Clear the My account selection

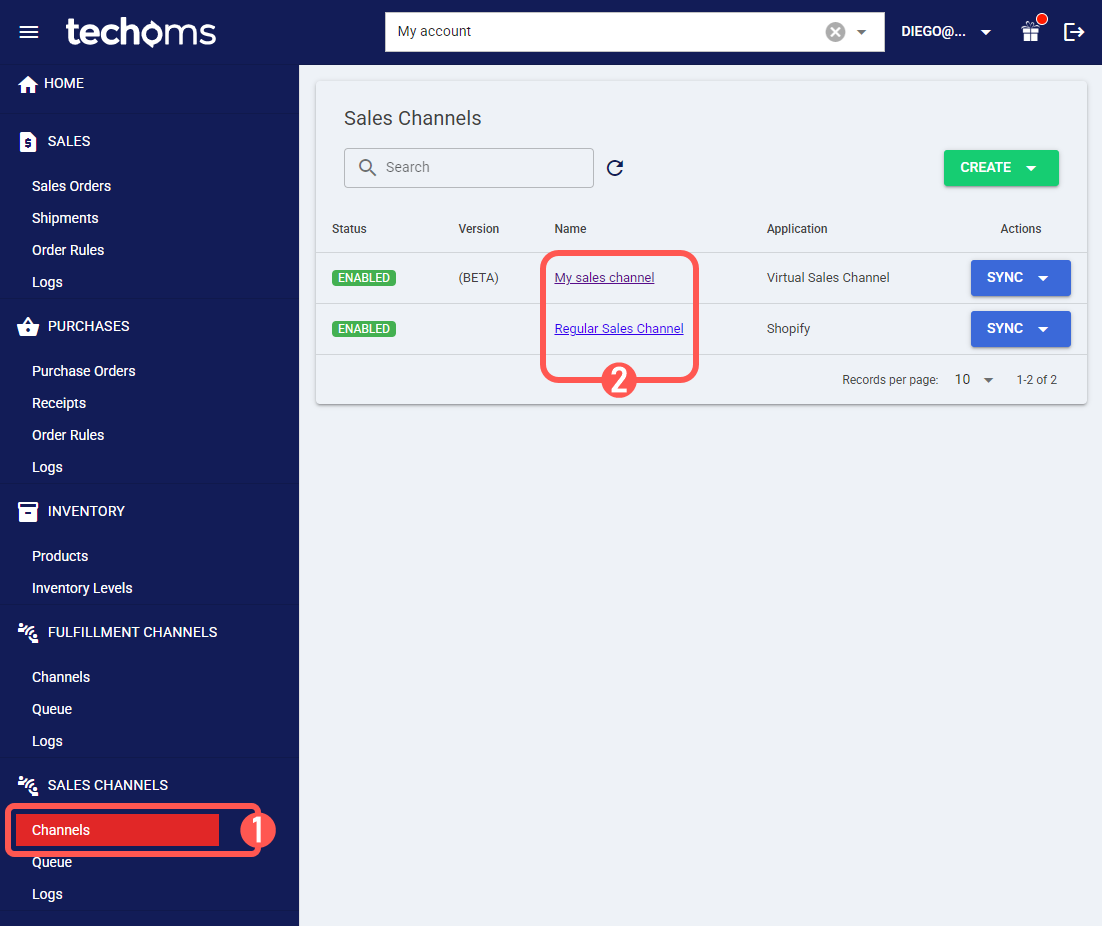tap(835, 32)
